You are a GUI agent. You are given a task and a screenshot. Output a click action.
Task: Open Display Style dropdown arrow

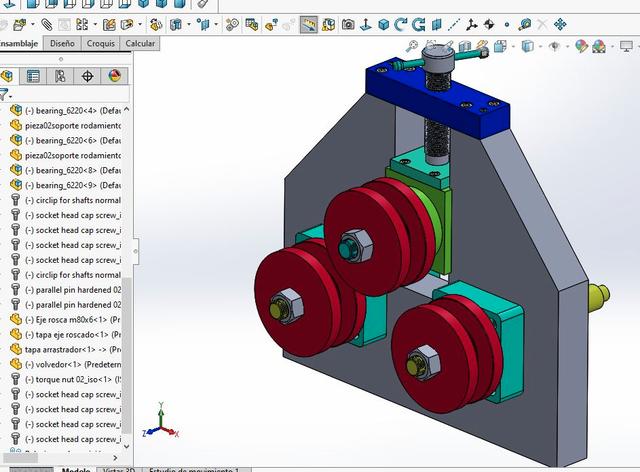pos(540,46)
